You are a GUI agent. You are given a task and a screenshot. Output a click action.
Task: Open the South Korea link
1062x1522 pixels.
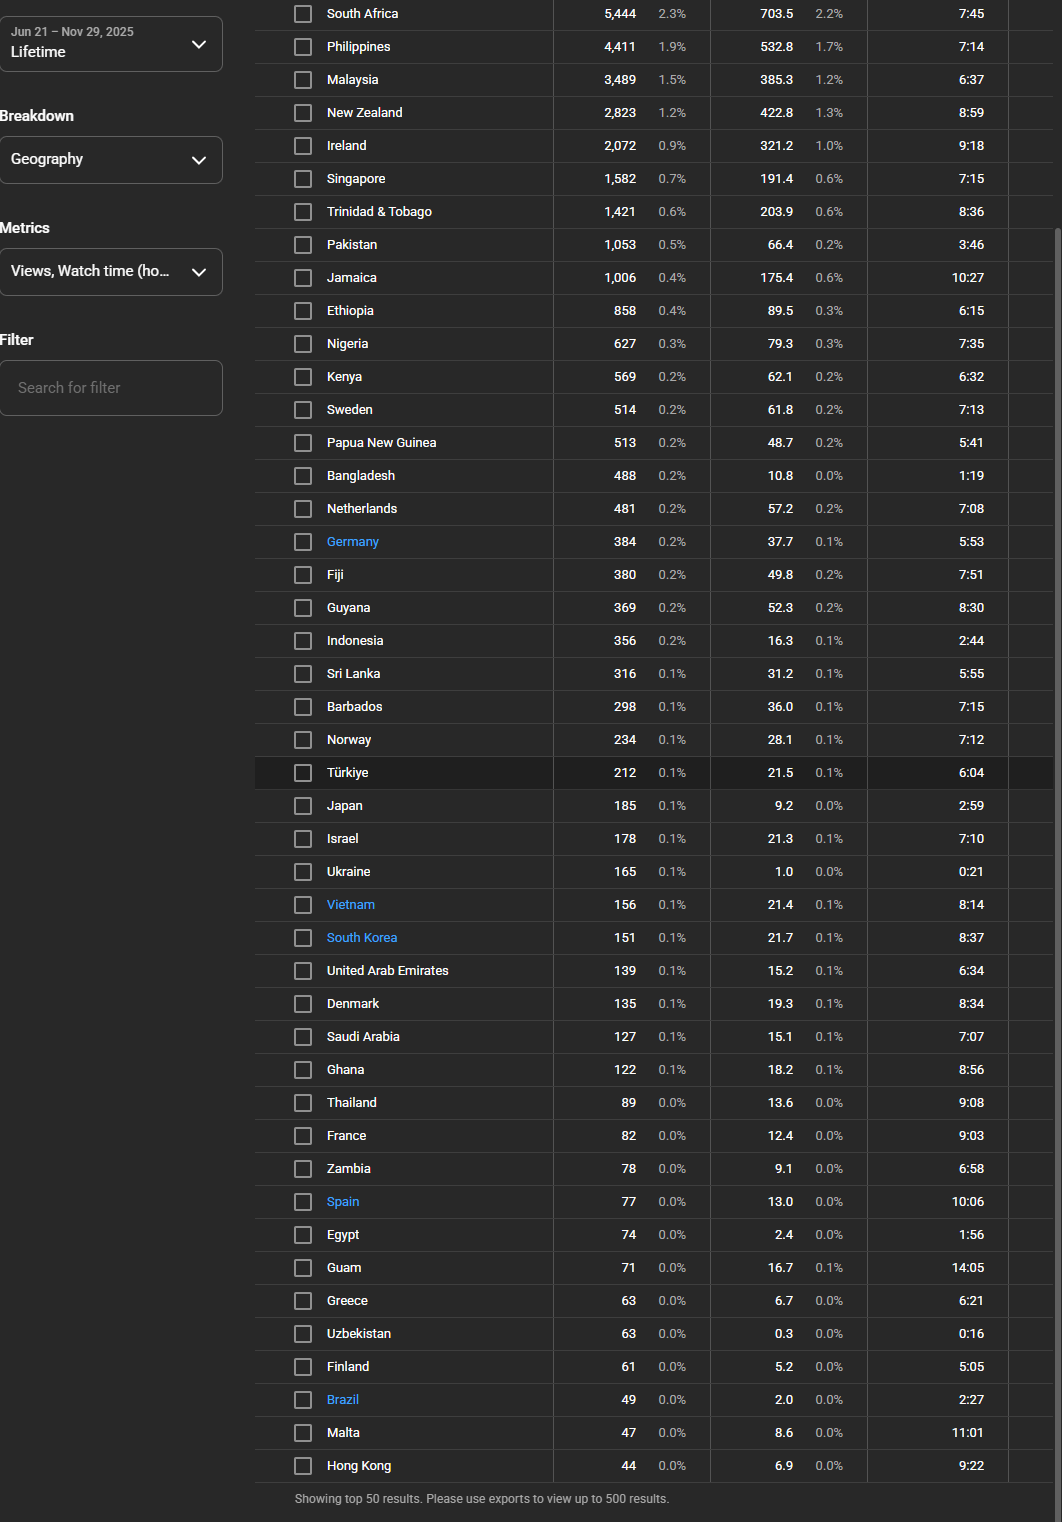(361, 938)
